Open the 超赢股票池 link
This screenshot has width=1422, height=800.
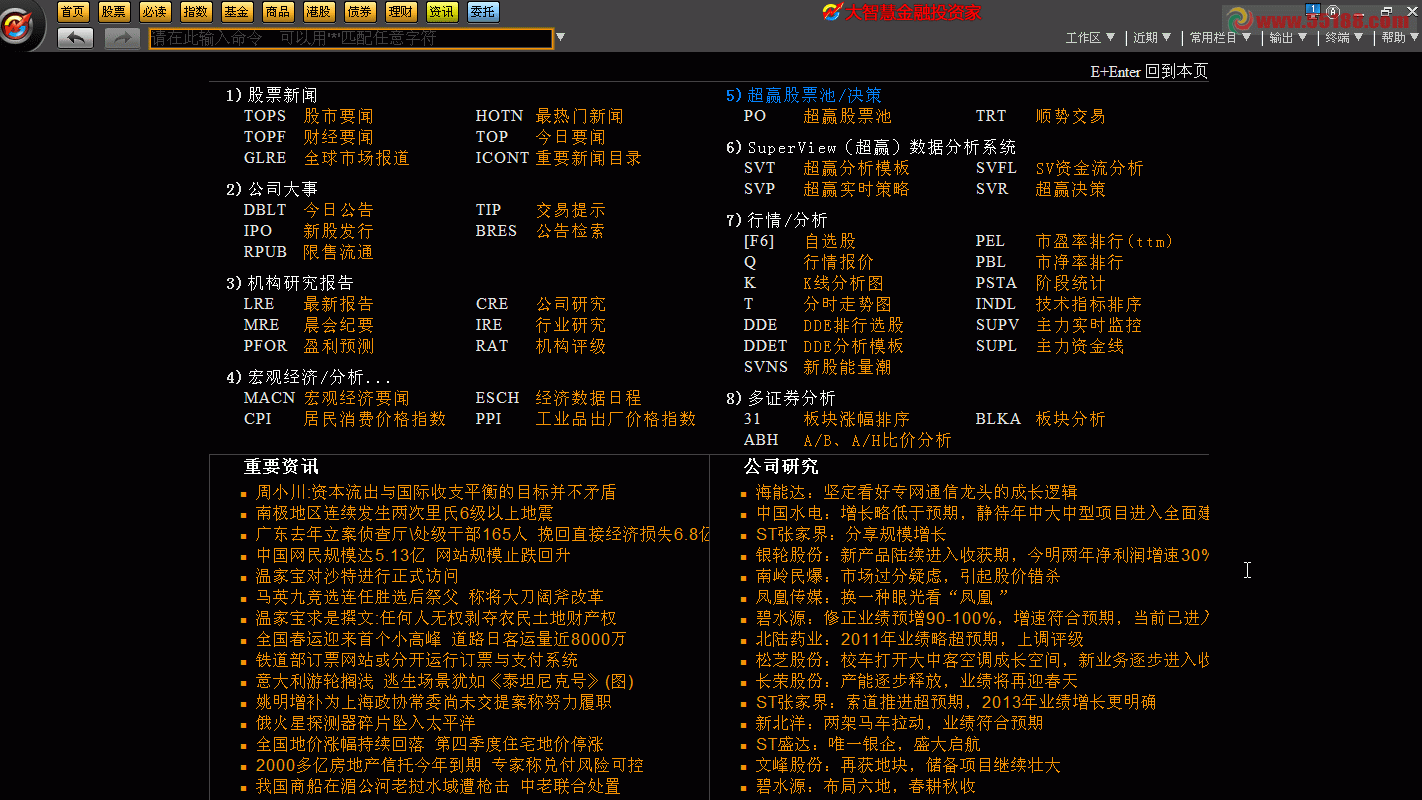(x=848, y=116)
